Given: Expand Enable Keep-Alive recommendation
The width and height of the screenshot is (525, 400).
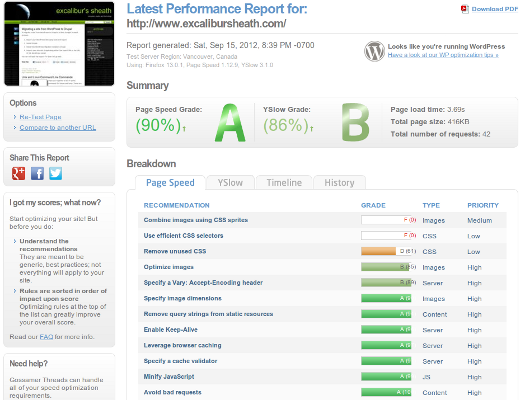Looking at the screenshot, I should 170,330.
